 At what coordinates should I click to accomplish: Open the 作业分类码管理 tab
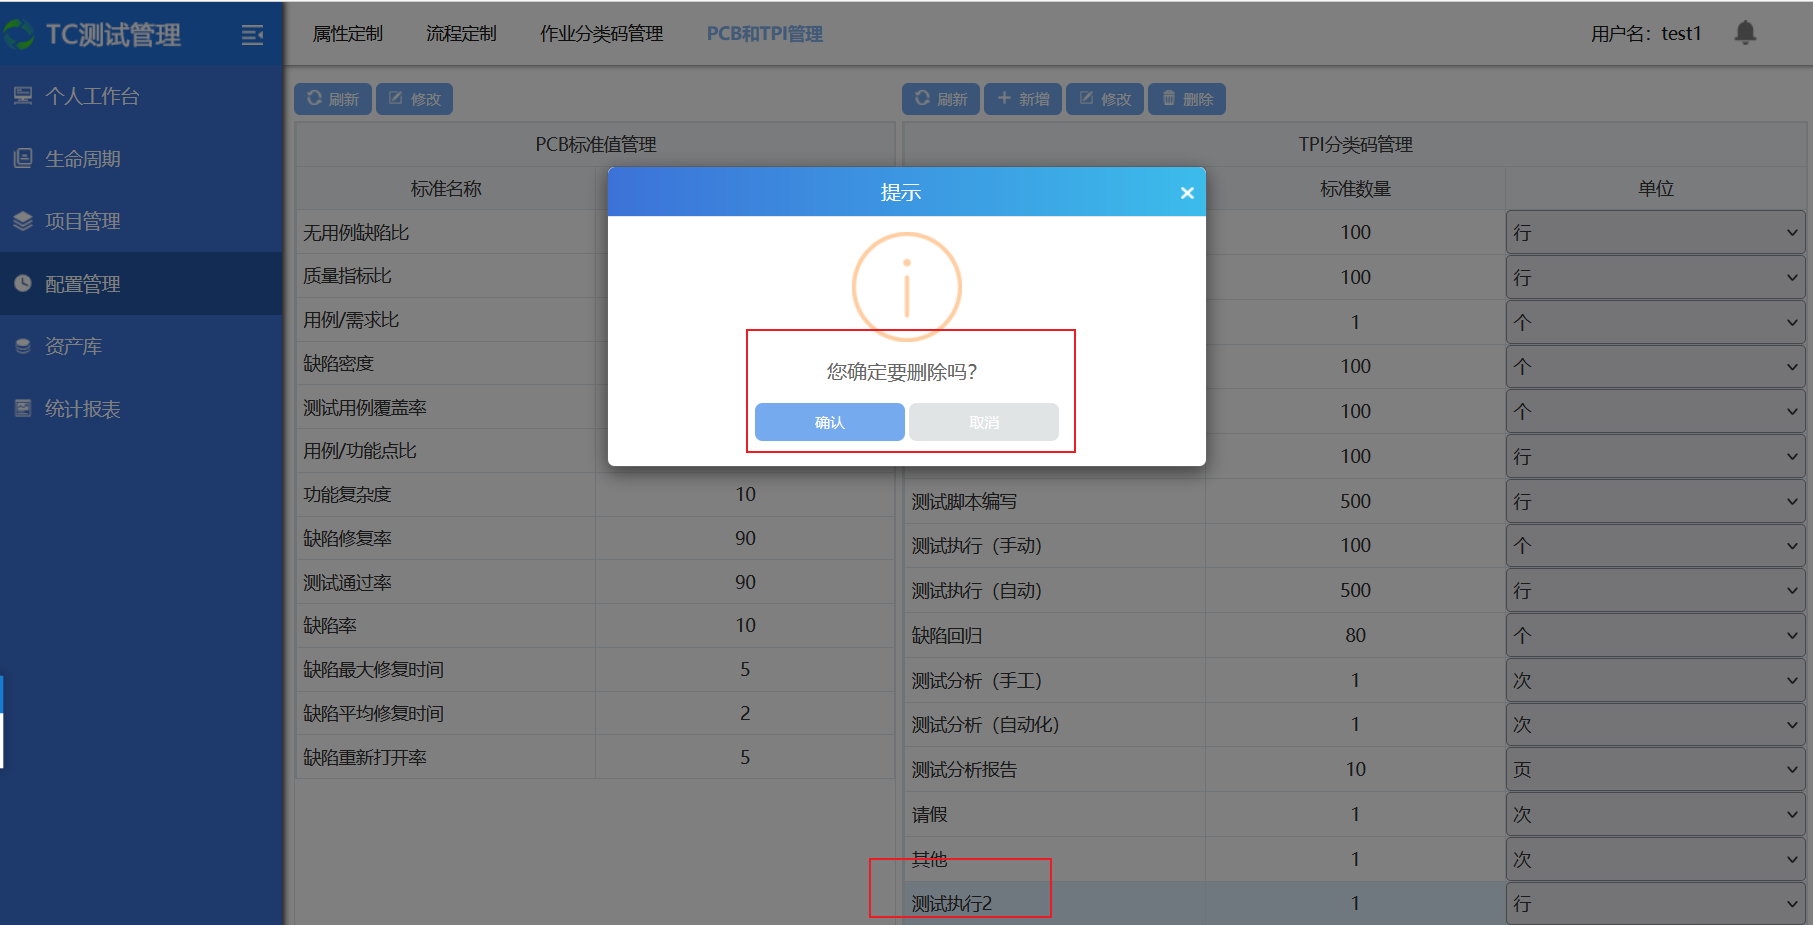601,34
